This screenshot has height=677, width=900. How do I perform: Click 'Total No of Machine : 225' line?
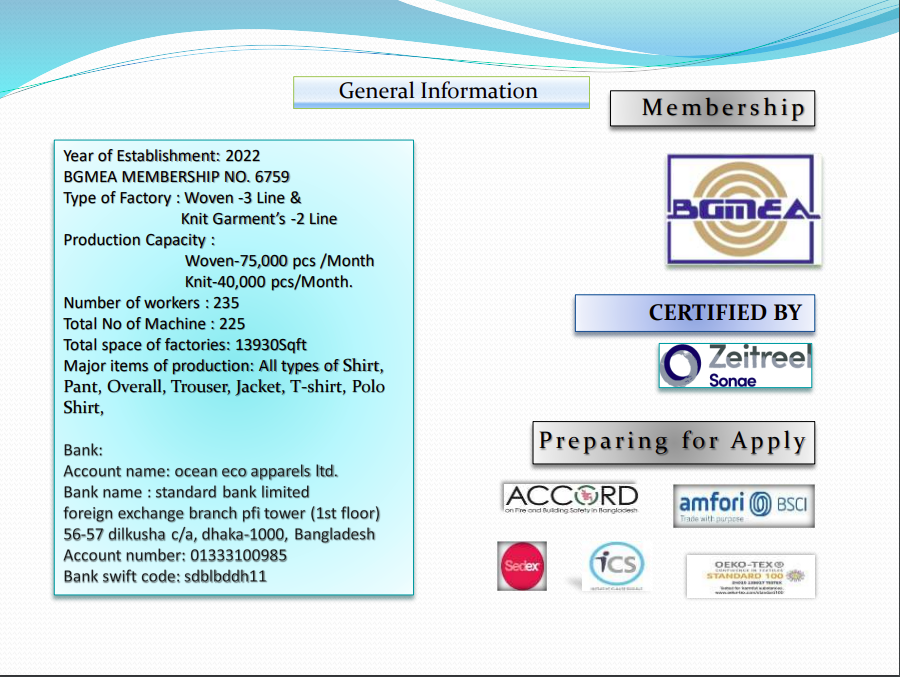pyautogui.click(x=154, y=324)
